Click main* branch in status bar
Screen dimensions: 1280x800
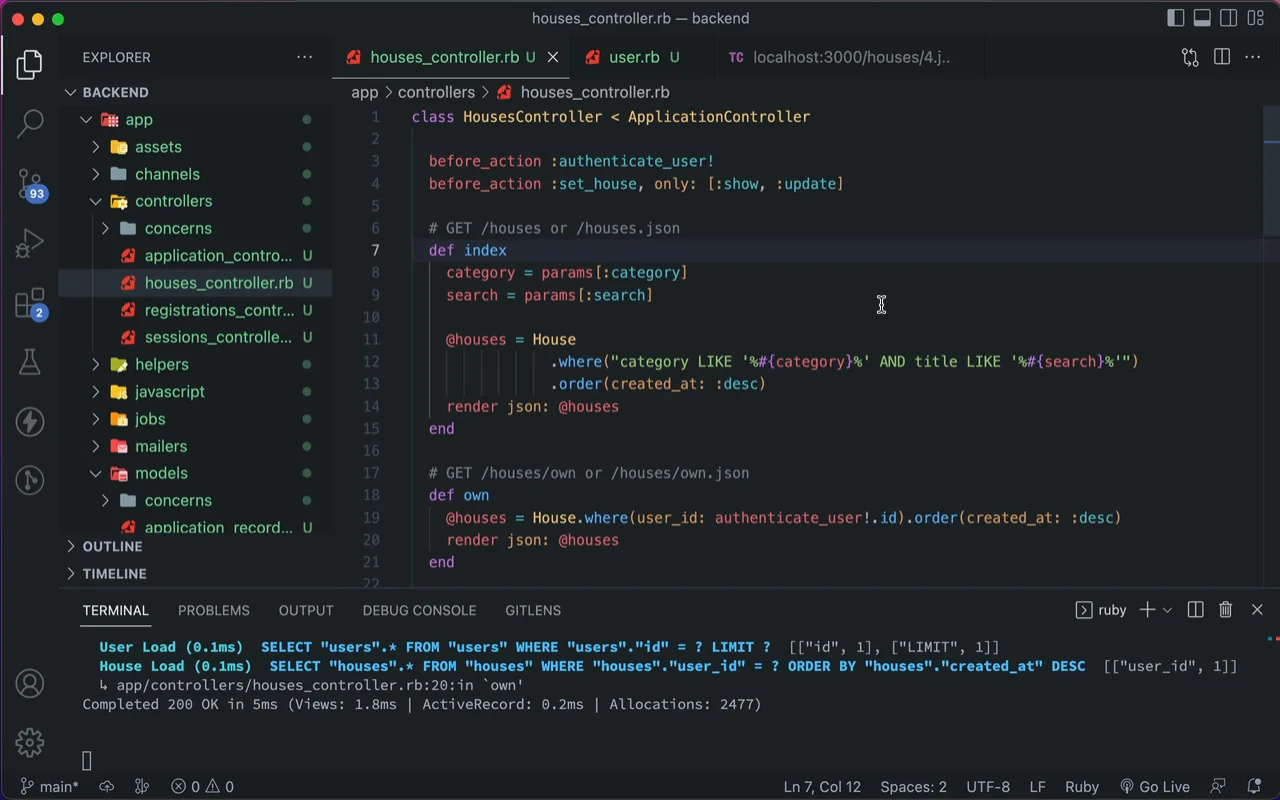click(50, 787)
